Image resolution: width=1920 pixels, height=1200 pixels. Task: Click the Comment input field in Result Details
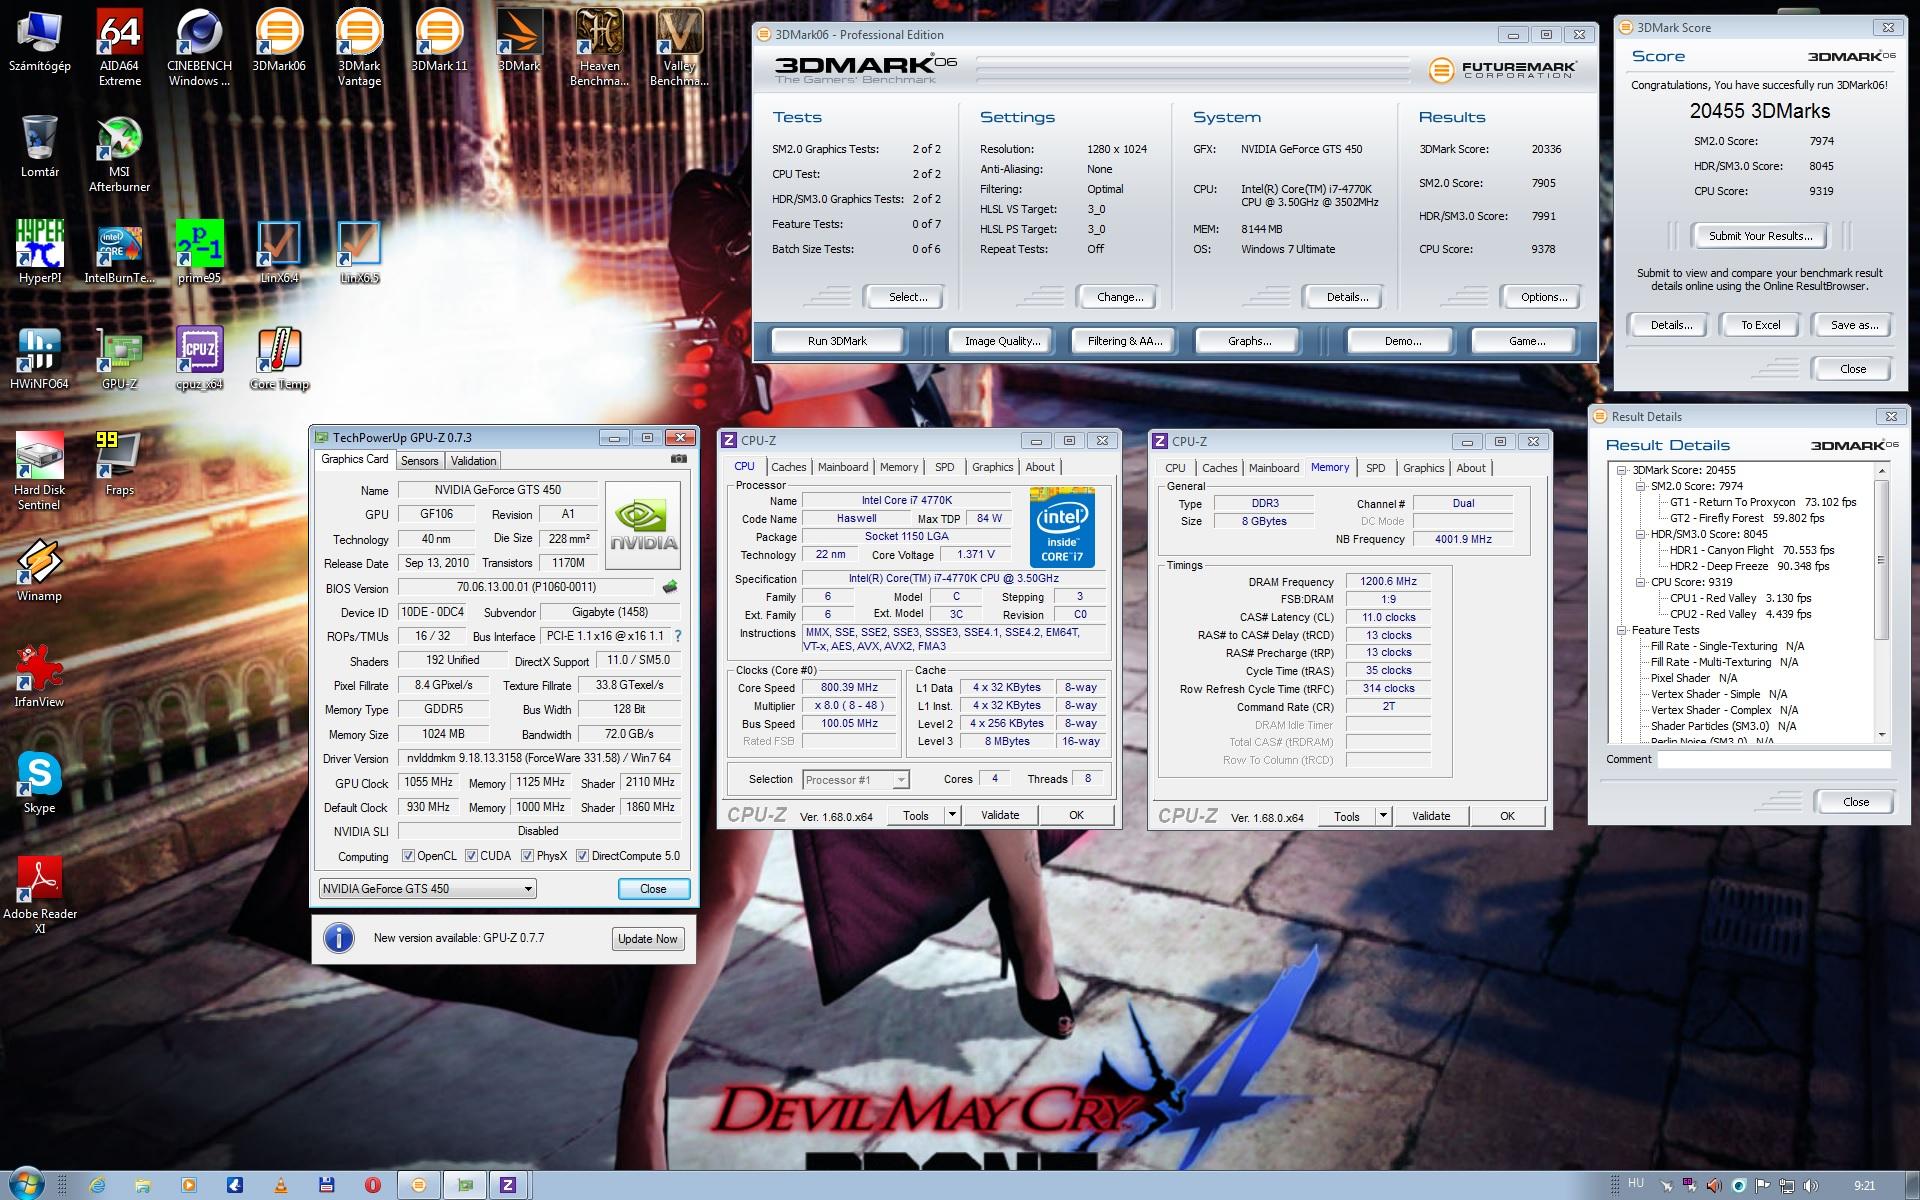point(1773,760)
